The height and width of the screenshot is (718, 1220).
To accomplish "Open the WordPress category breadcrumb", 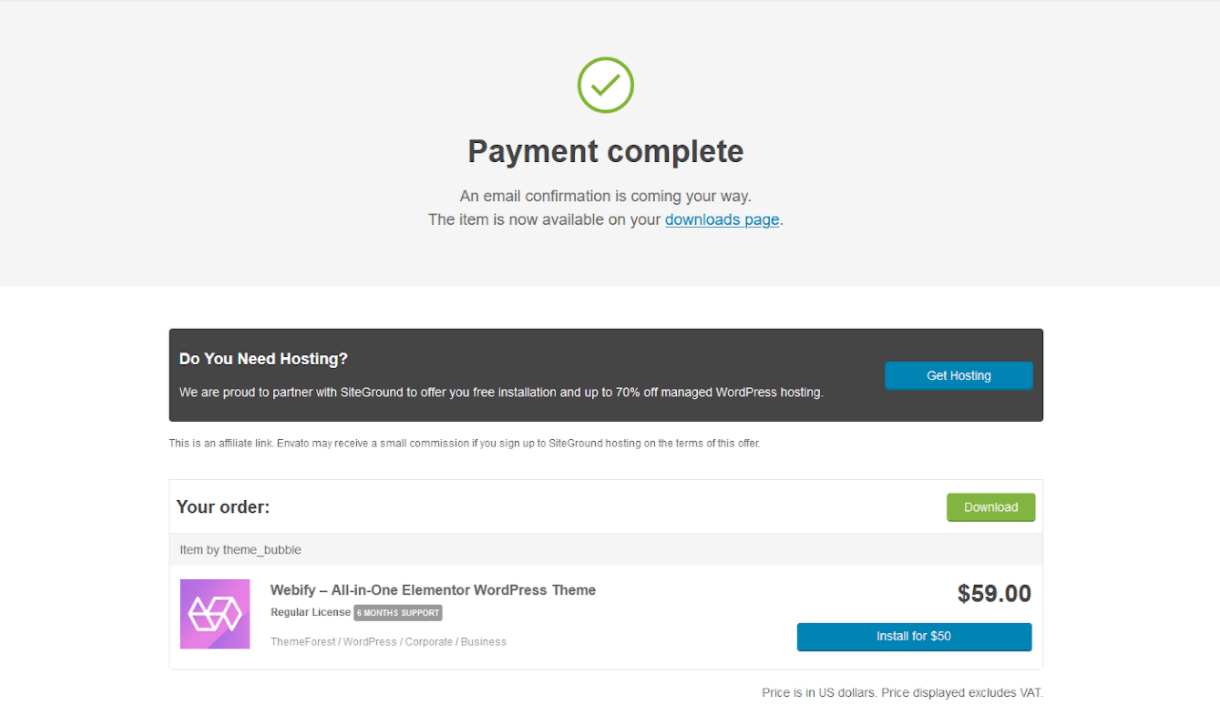I will pos(370,642).
